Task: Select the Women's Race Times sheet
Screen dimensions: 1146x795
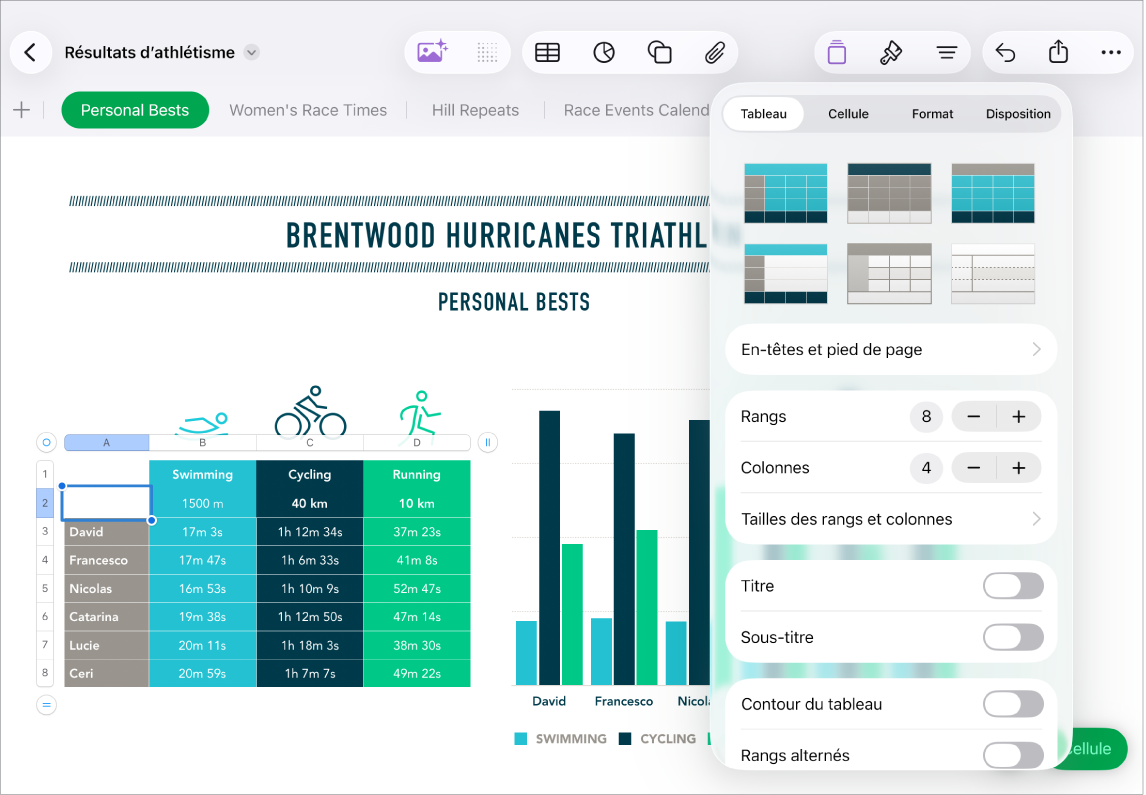Action: click(308, 110)
